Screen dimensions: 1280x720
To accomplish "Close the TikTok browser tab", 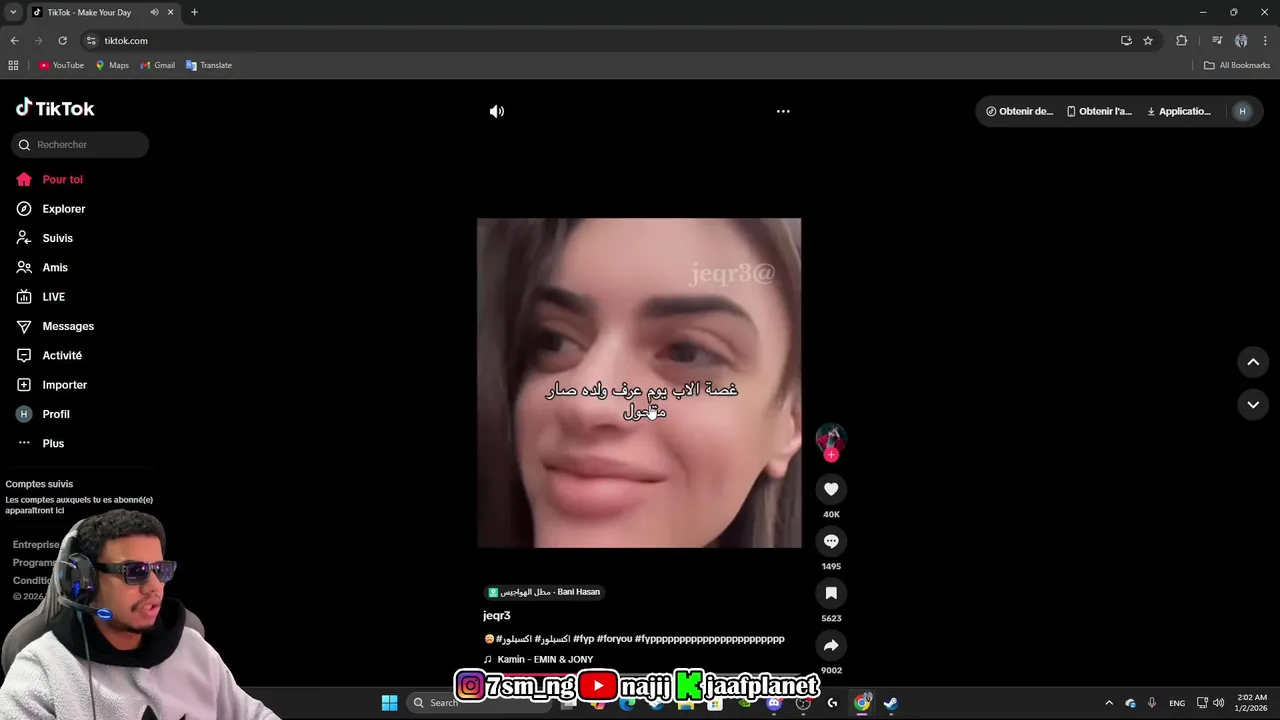I will 171,12.
